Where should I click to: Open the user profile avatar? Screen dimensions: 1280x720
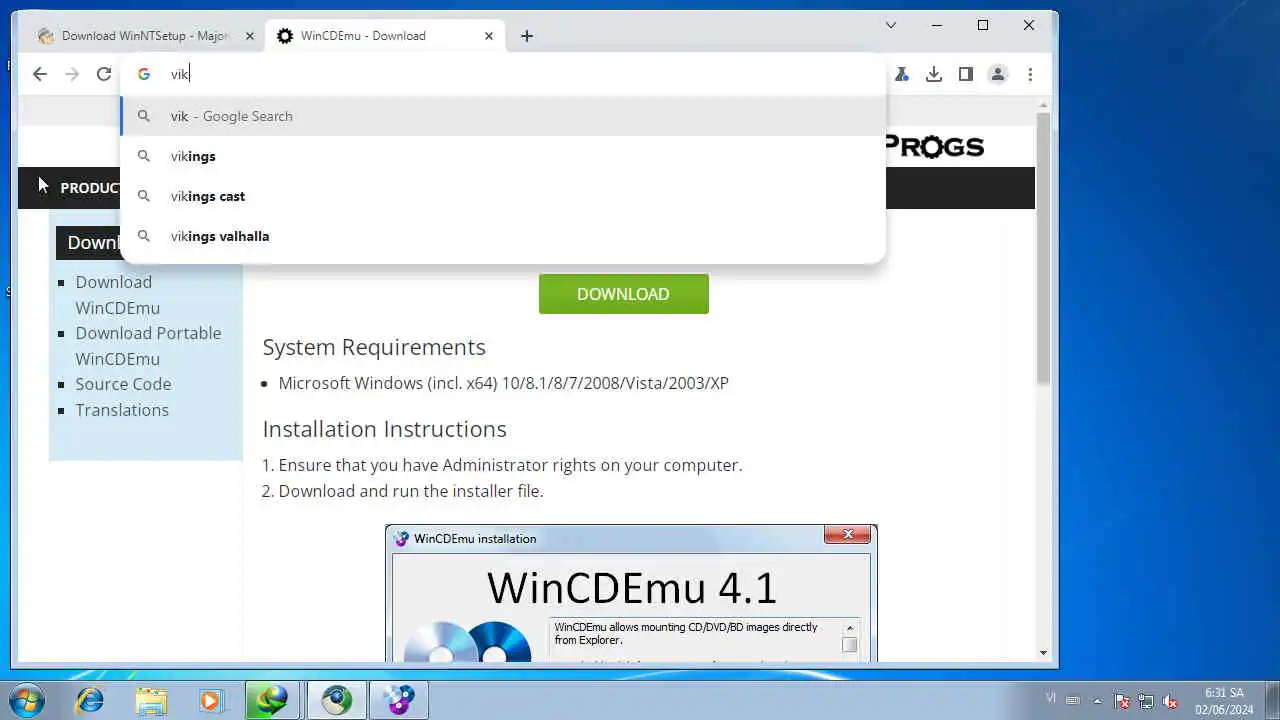click(x=998, y=74)
